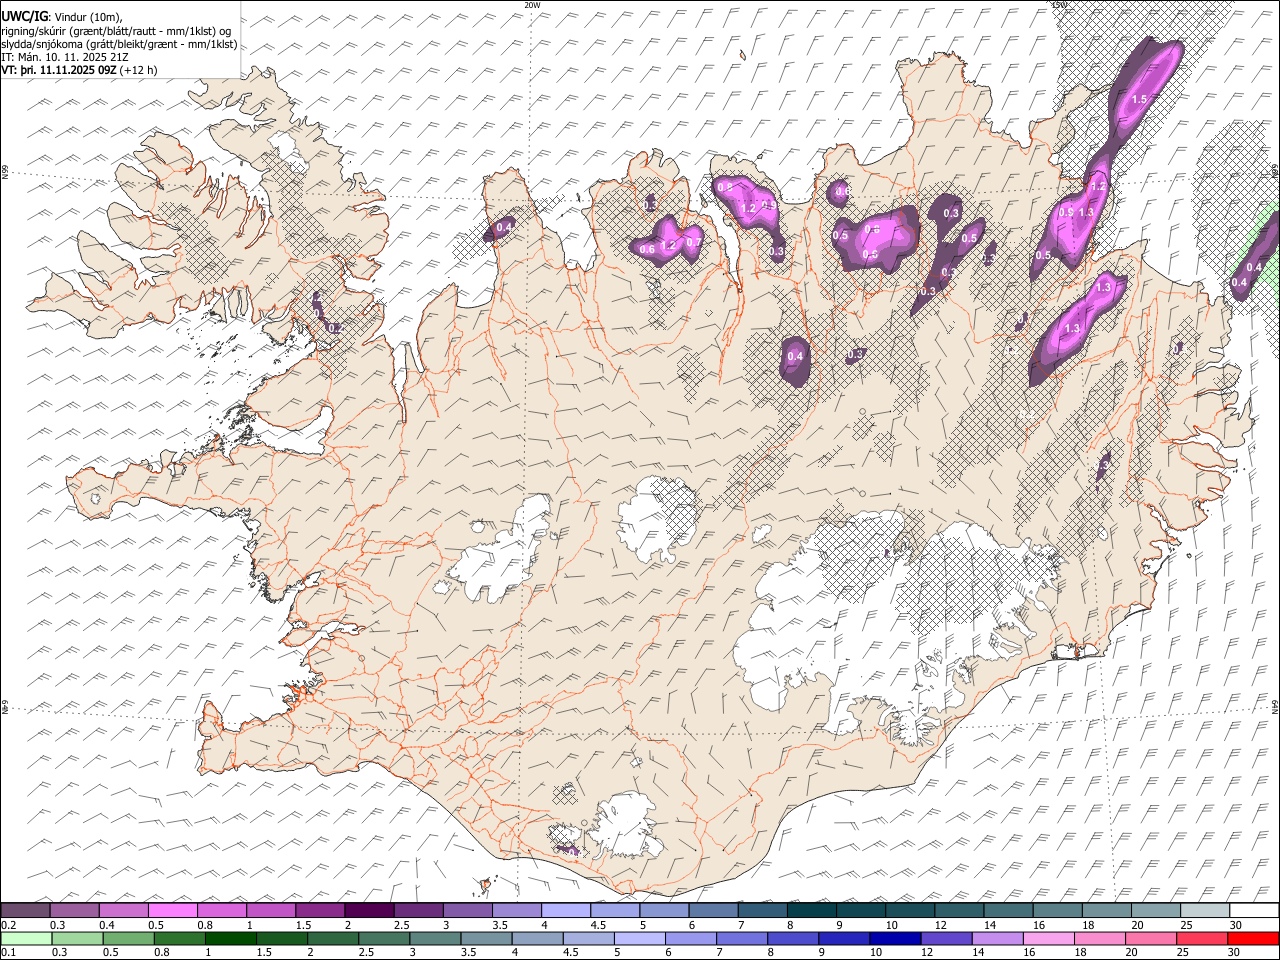Click the darkest purple 2–2.5 swatch in upper legend
The image size is (1280, 960).
pyautogui.click(x=368, y=911)
